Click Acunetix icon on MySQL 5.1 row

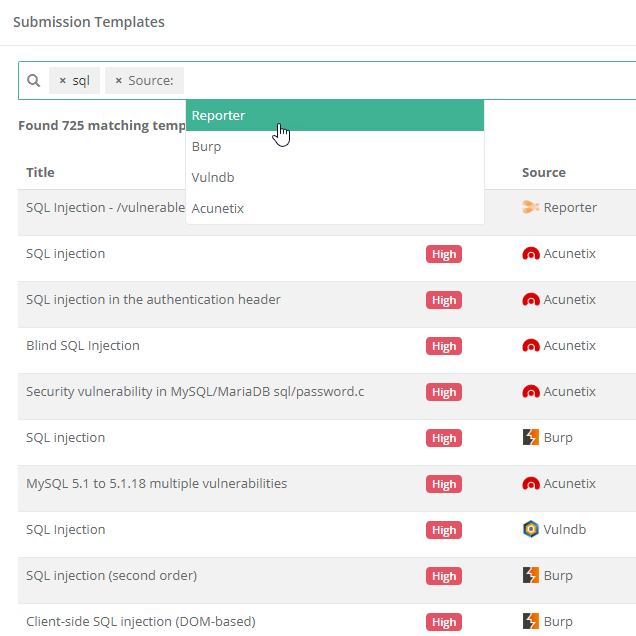pyautogui.click(x=531, y=483)
